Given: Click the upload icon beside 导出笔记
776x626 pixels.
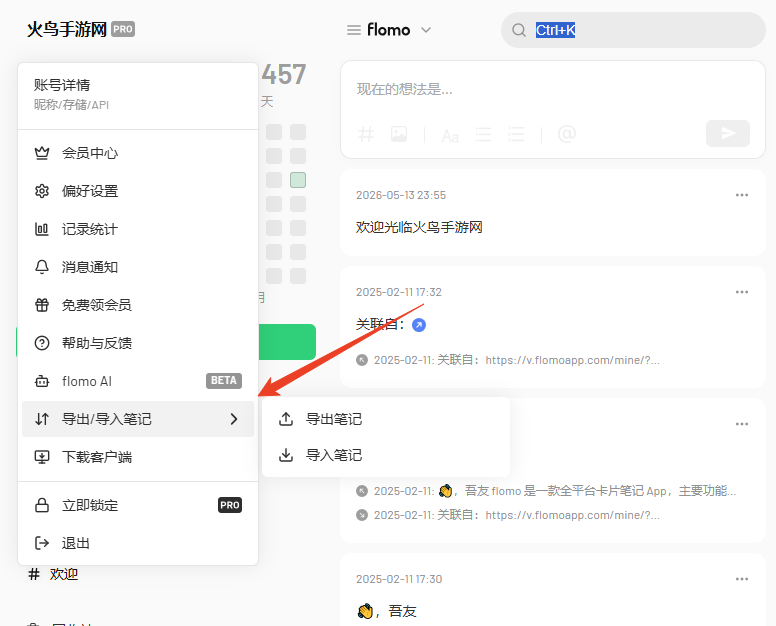Looking at the screenshot, I should pyautogui.click(x=286, y=419).
